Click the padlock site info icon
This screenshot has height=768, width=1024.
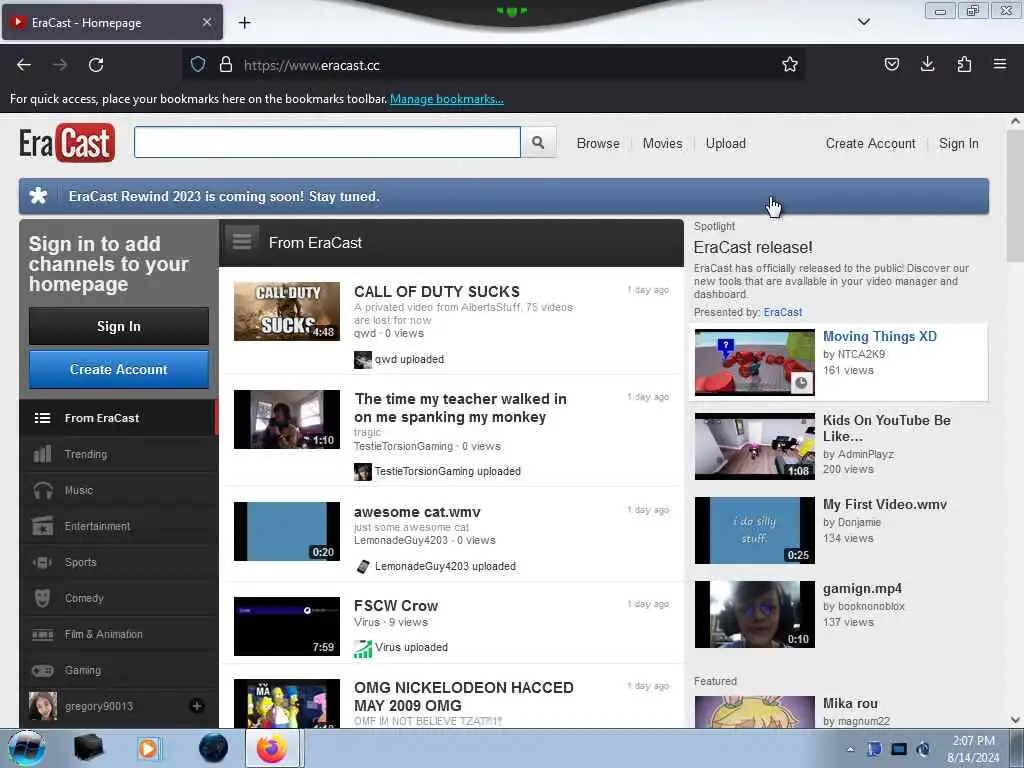[x=226, y=64]
